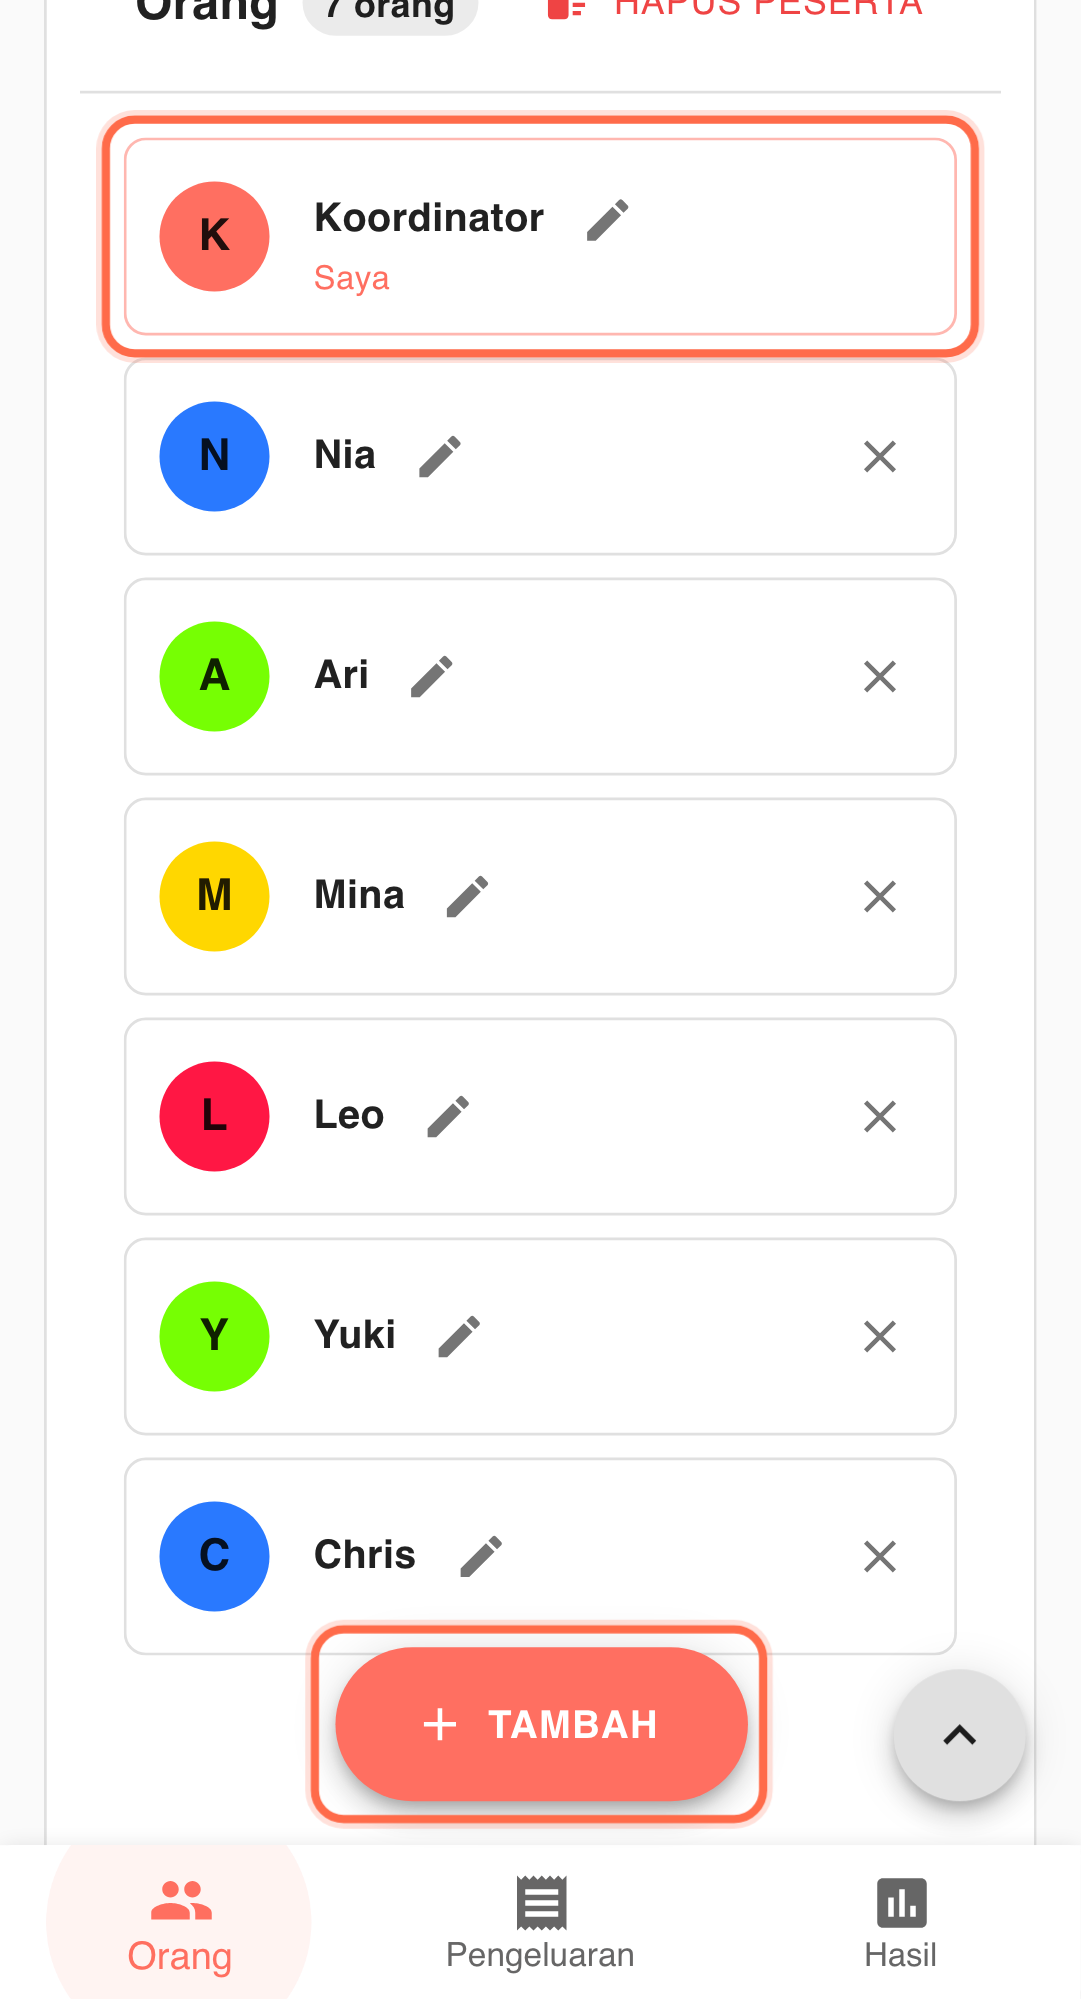Select the Orang tab
1081x1999 pixels.
[180, 1924]
